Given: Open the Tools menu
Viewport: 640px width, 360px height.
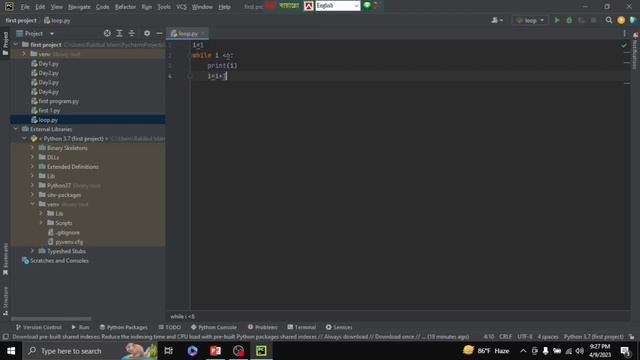Looking at the screenshot, I should click(164, 7).
